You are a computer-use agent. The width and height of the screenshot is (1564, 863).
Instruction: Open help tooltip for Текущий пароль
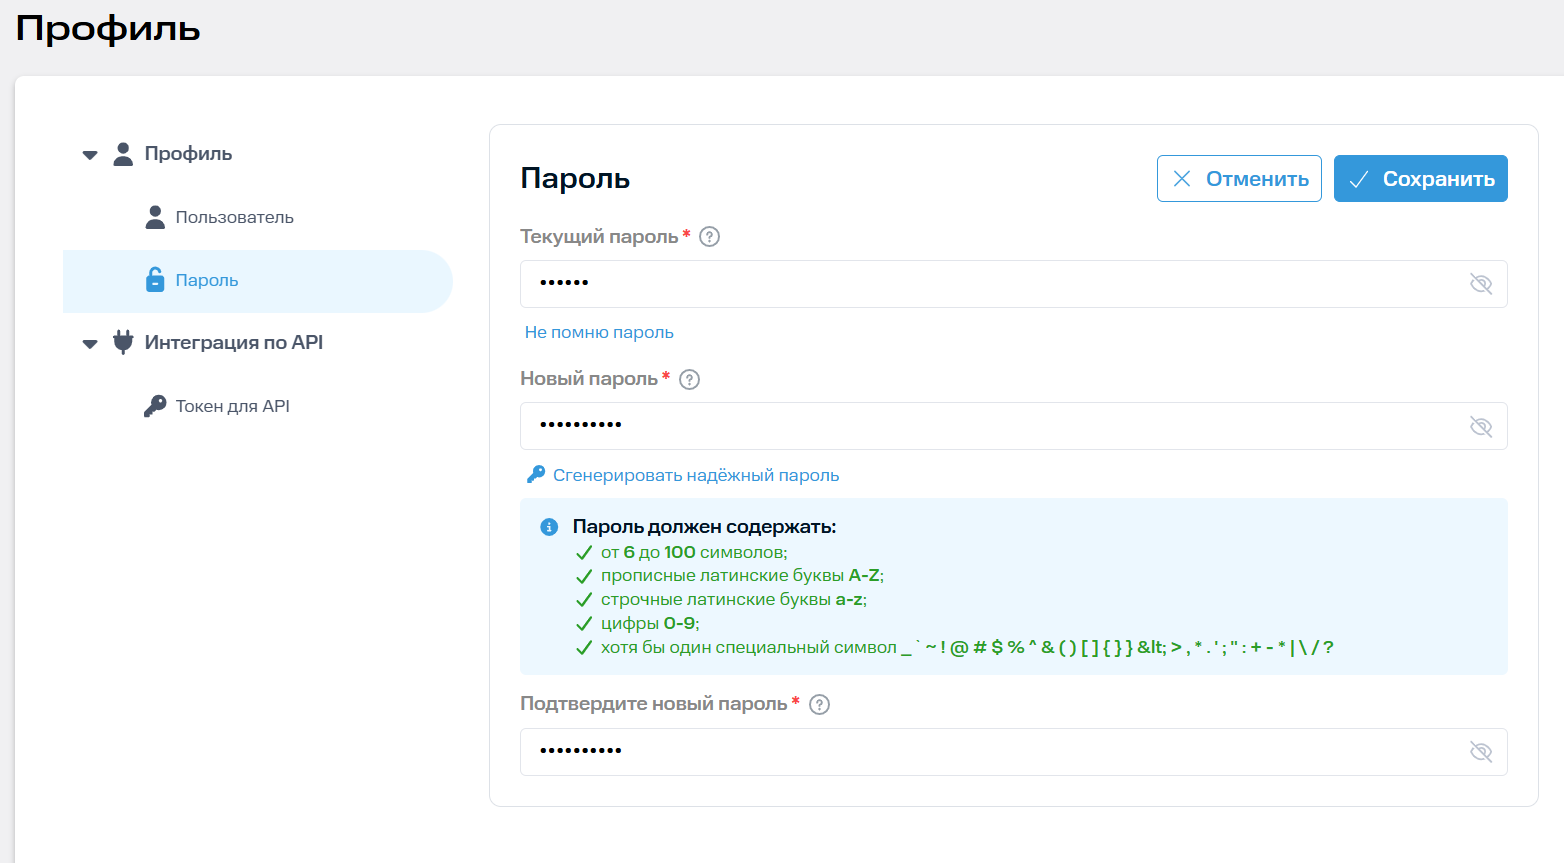pos(710,237)
